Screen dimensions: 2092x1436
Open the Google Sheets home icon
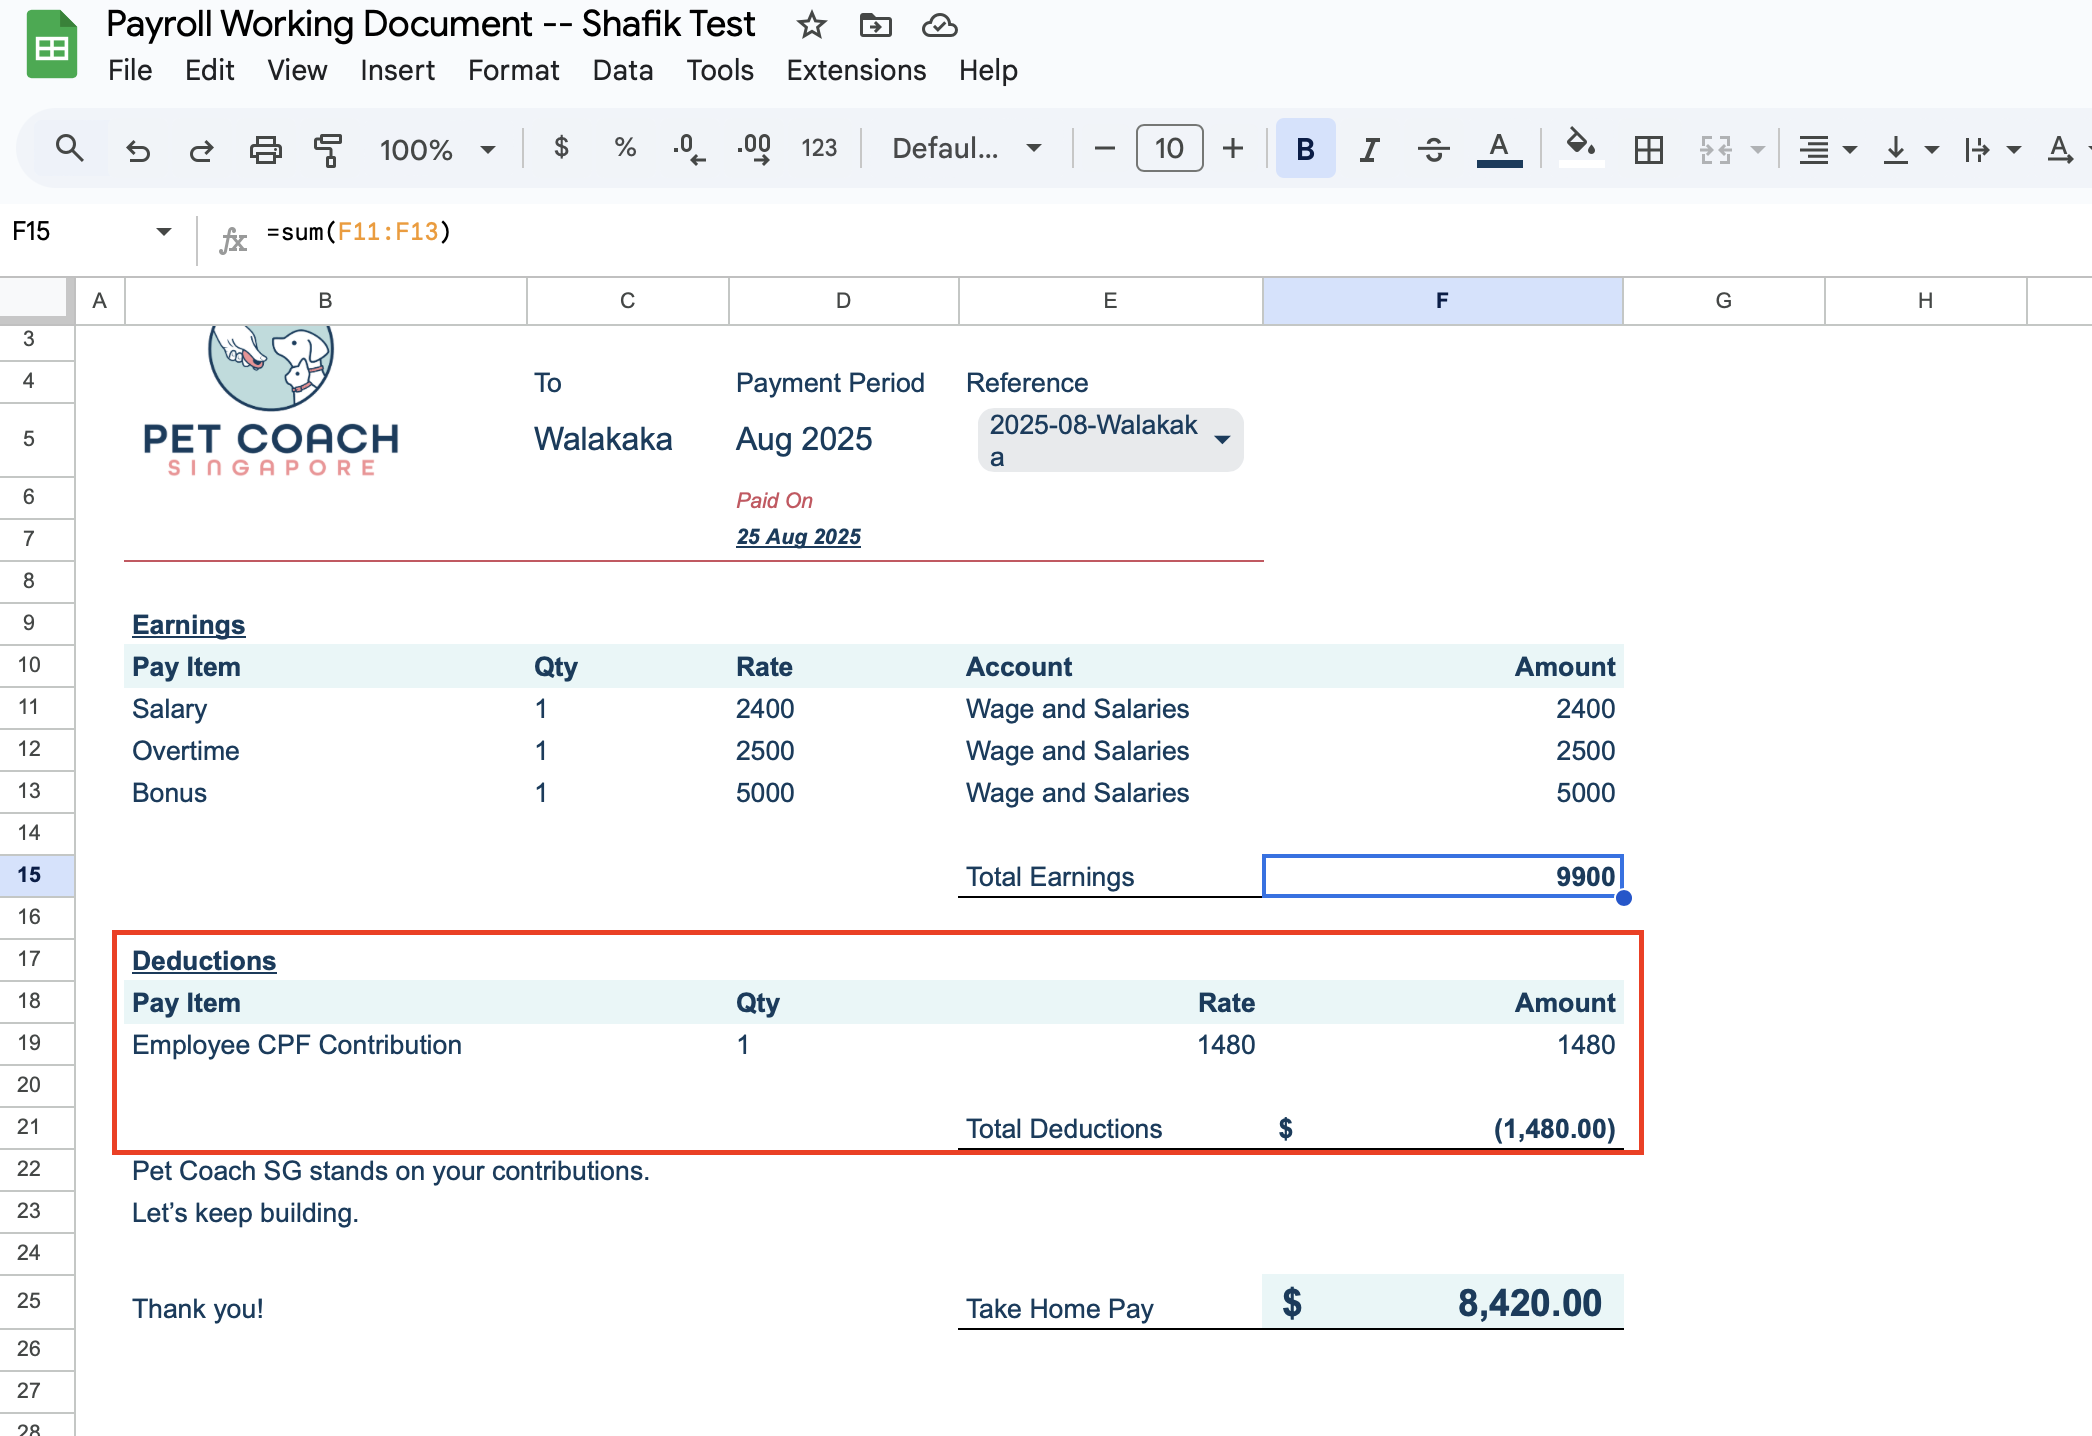(52, 45)
